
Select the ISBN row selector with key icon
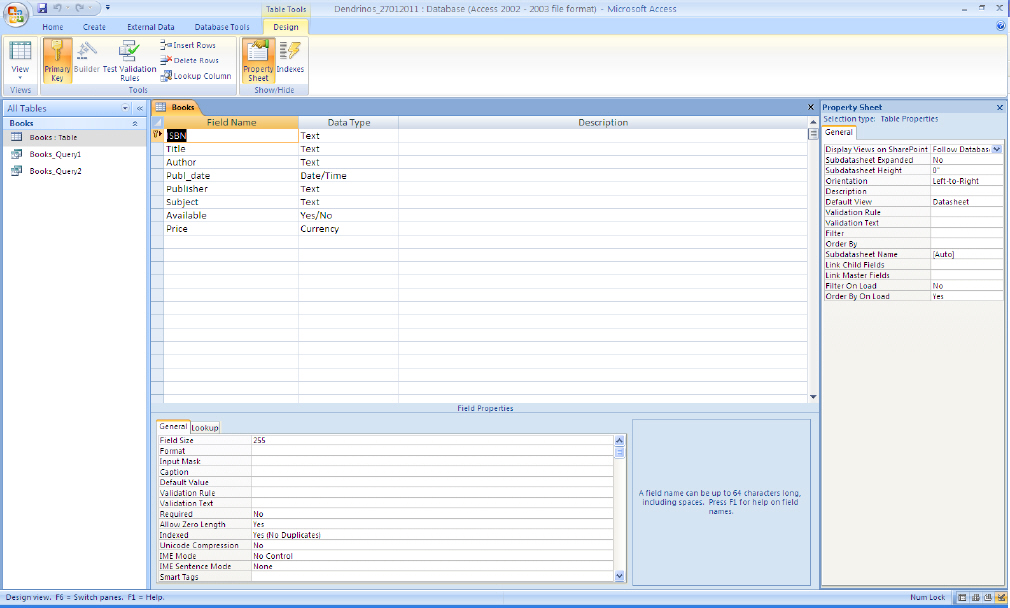[x=157, y=135]
